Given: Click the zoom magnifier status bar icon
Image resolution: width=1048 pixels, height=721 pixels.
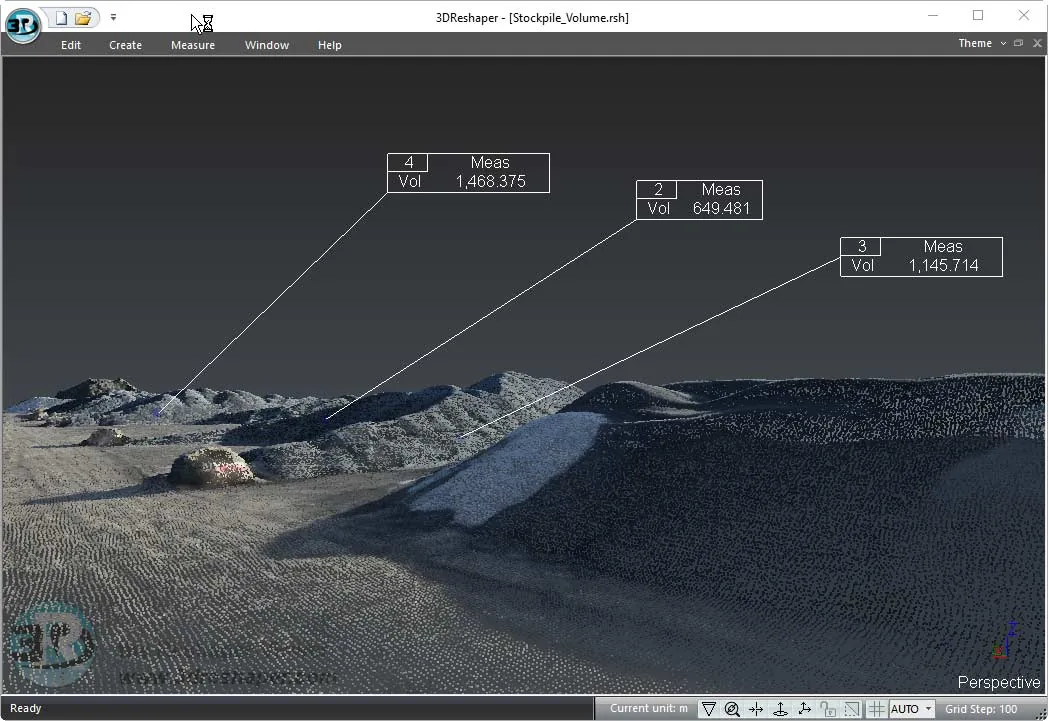Looking at the screenshot, I should click(732, 709).
